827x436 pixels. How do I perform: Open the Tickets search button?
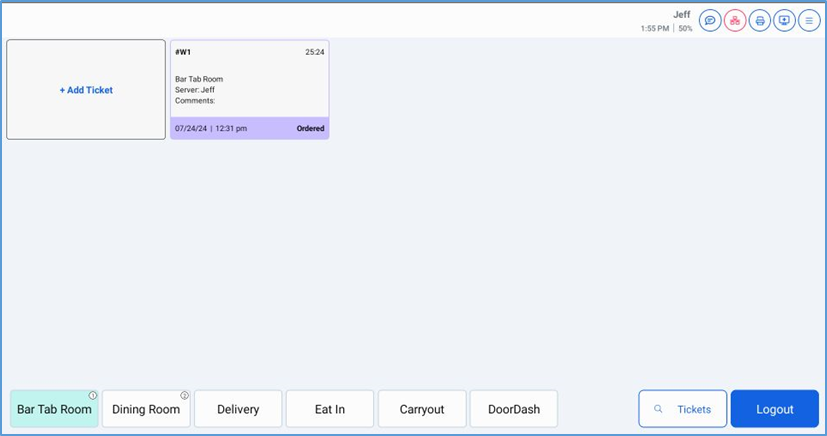point(682,409)
